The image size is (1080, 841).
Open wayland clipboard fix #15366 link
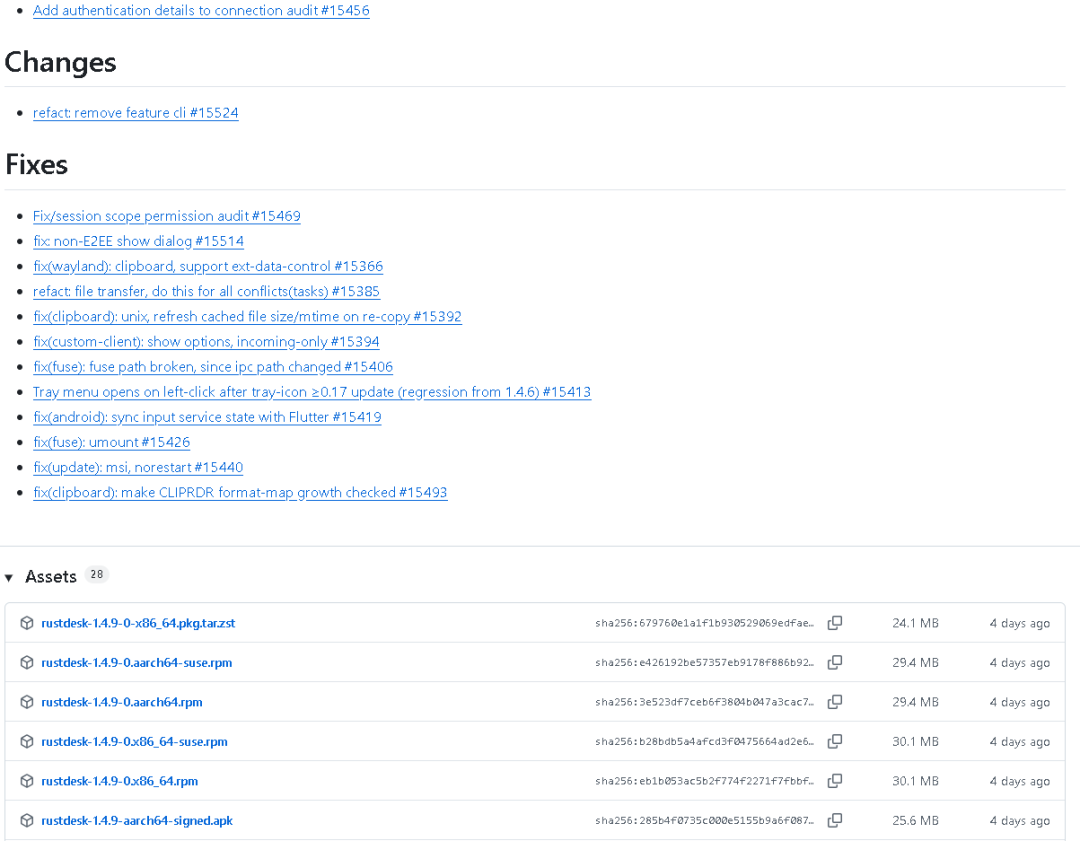(x=208, y=267)
